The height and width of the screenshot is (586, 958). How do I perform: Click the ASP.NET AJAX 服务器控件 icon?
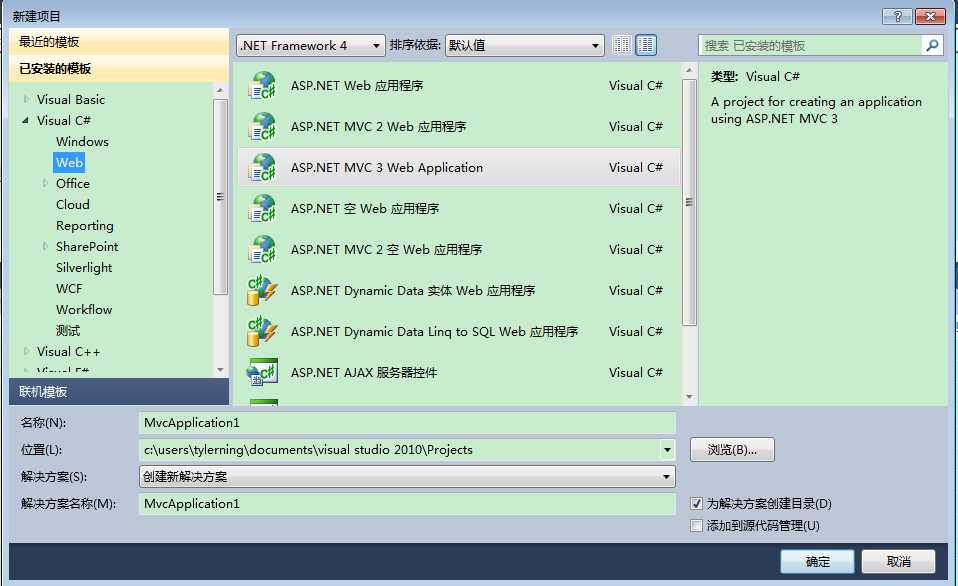[262, 372]
